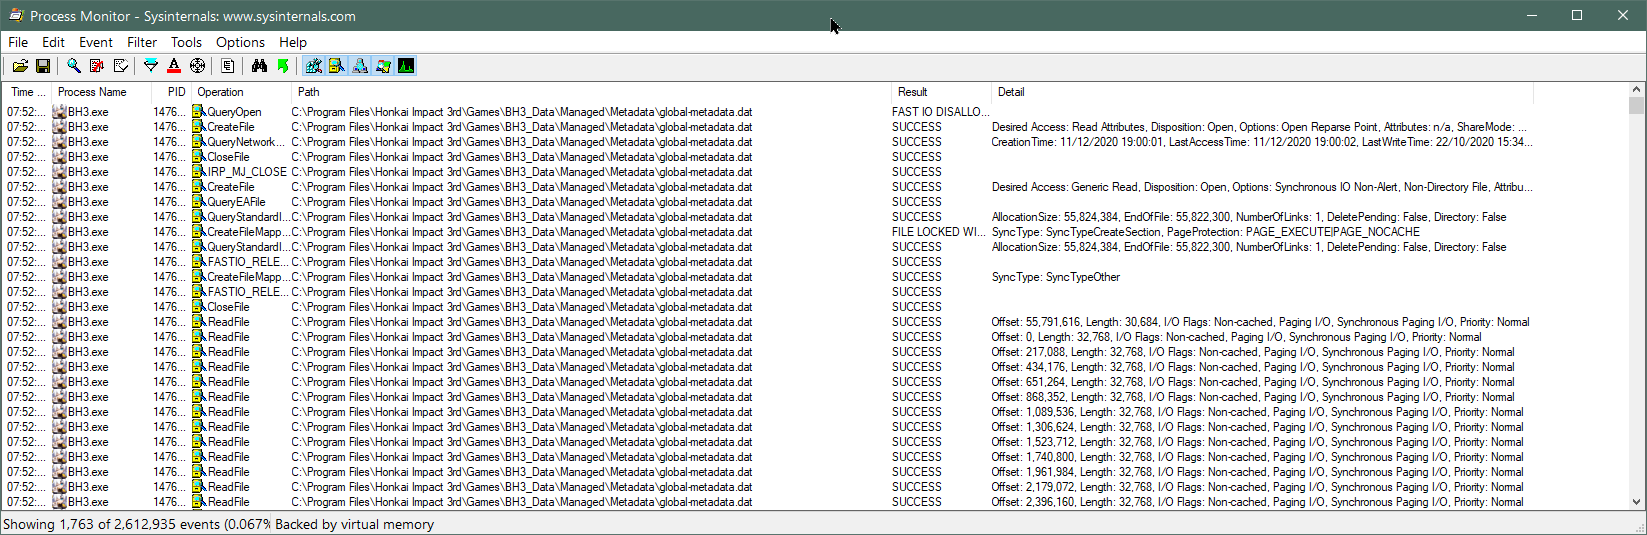Toggle Show File System Activity
This screenshot has width=1647, height=535.
336,66
